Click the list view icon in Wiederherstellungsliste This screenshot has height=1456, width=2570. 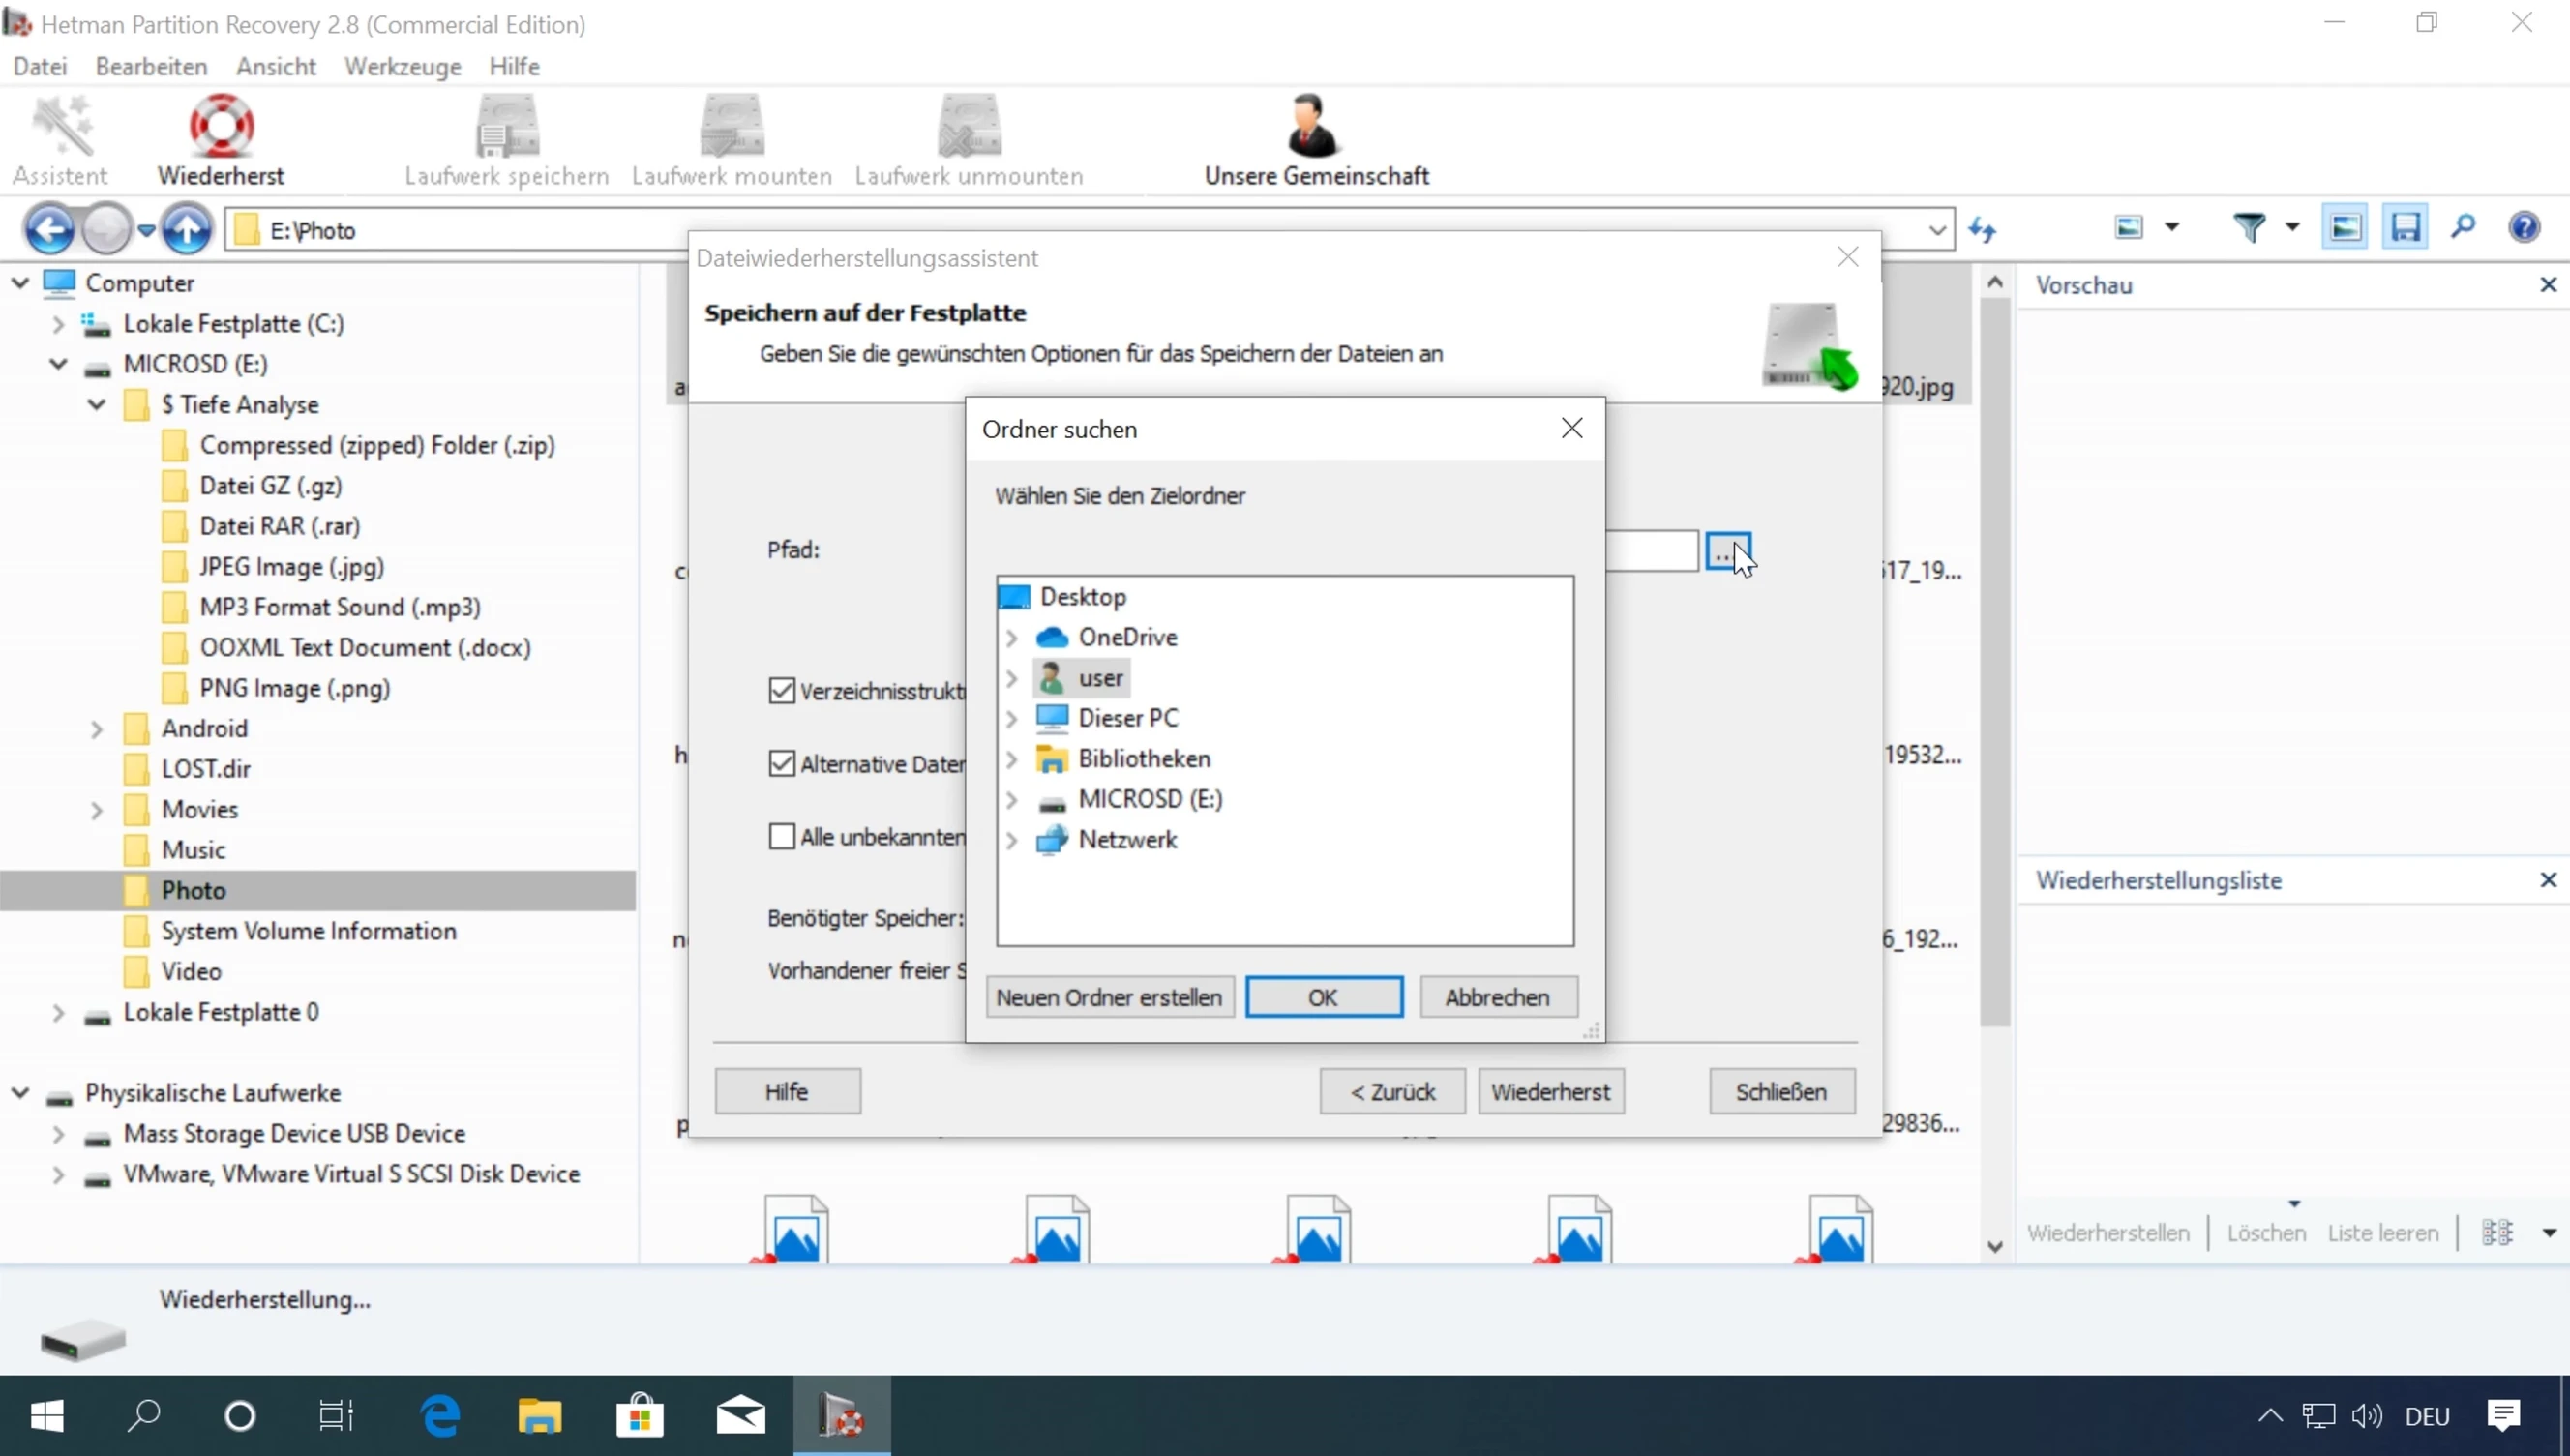click(x=2497, y=1232)
